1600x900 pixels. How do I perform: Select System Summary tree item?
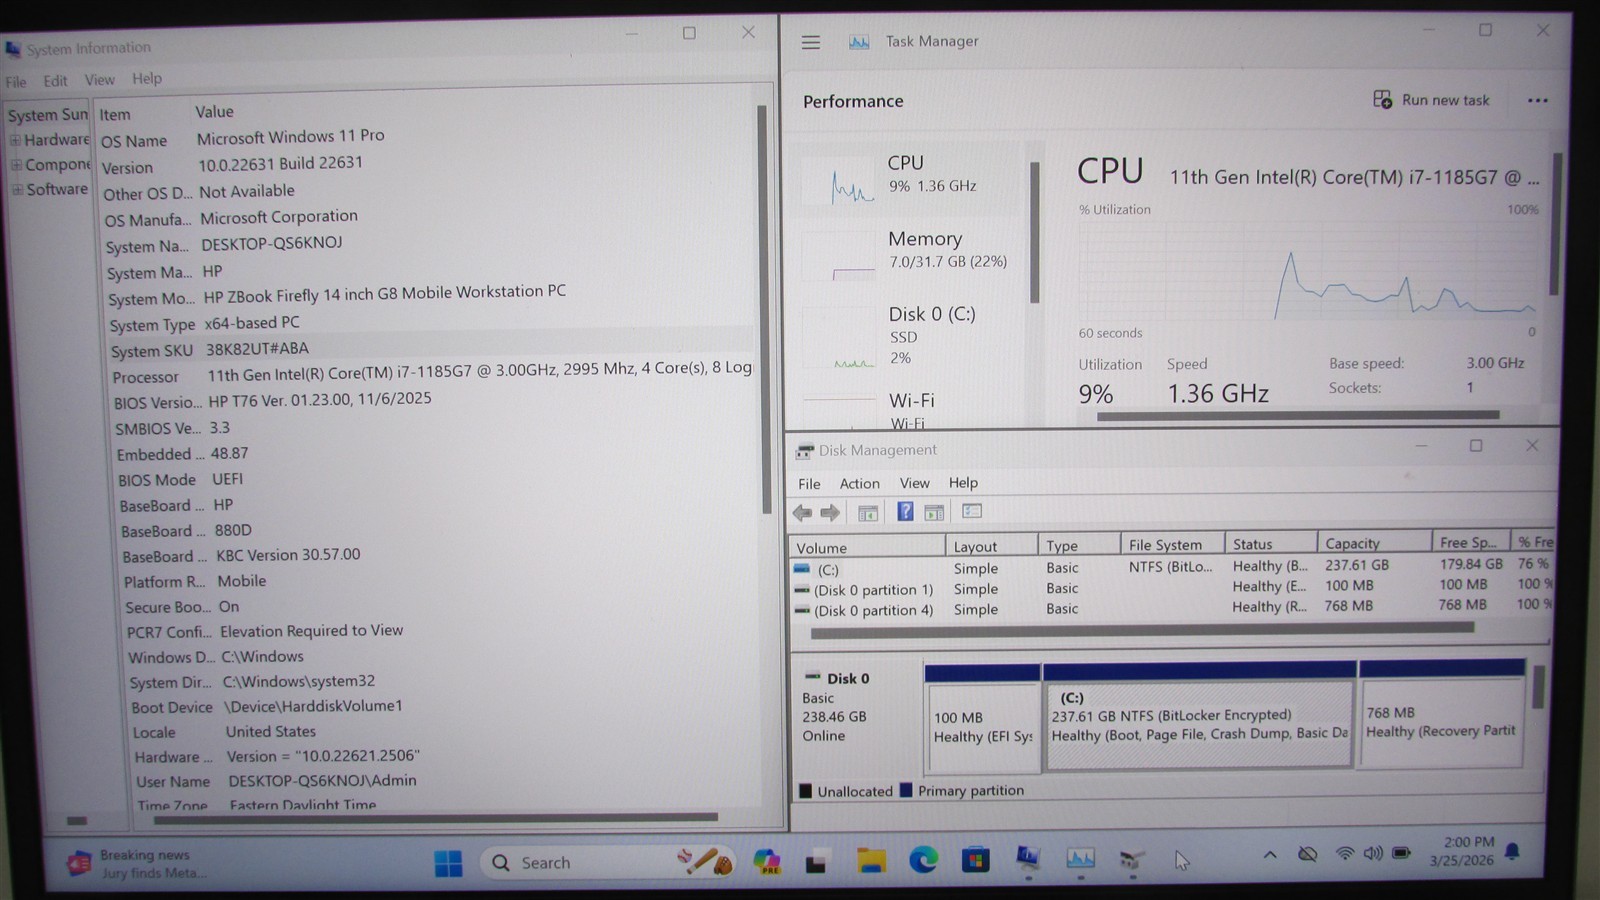[48, 115]
